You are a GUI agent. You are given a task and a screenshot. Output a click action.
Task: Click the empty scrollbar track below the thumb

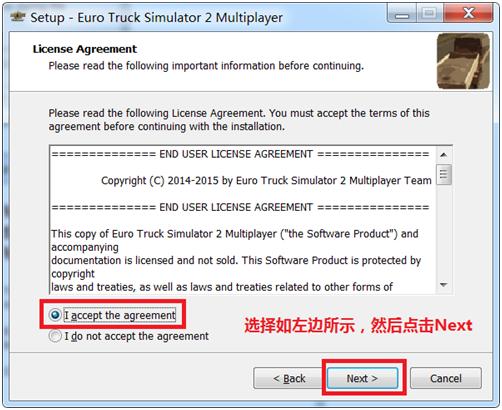point(444,231)
